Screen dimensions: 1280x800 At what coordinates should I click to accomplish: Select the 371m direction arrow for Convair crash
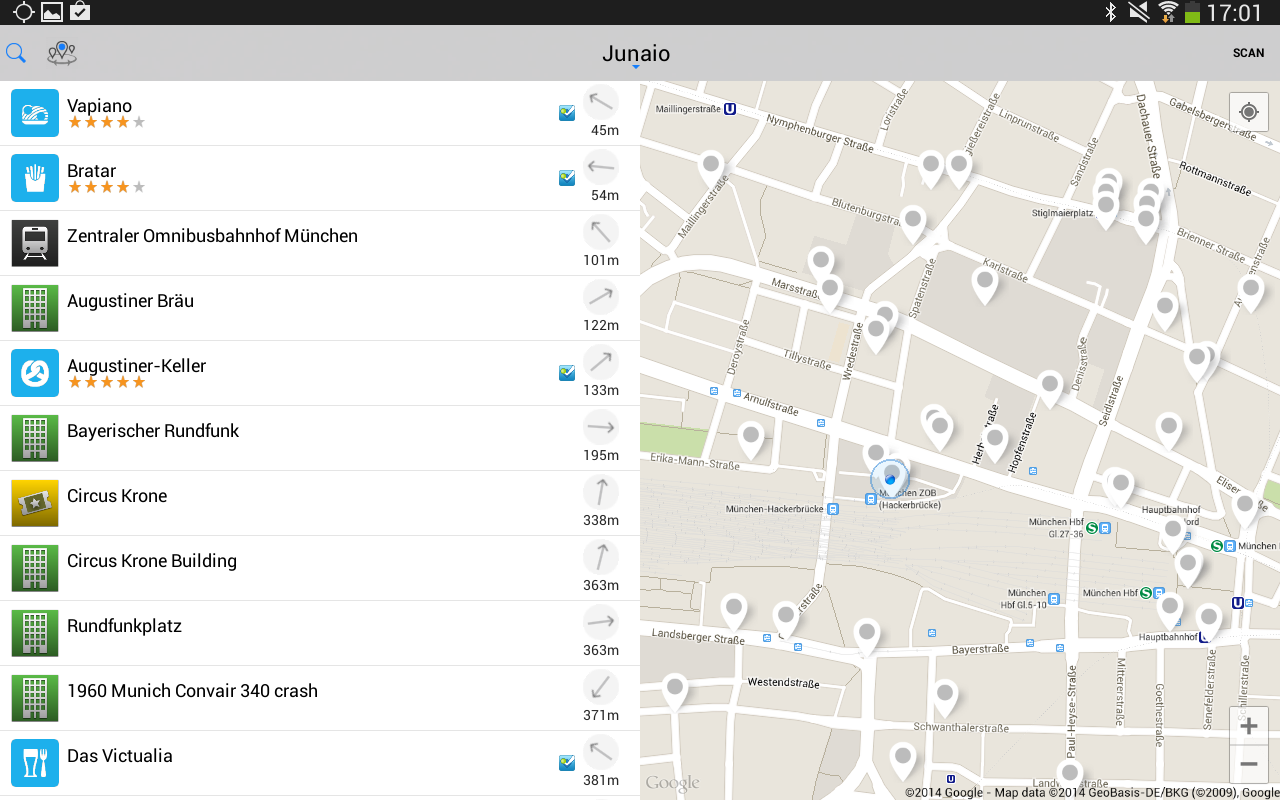601,687
